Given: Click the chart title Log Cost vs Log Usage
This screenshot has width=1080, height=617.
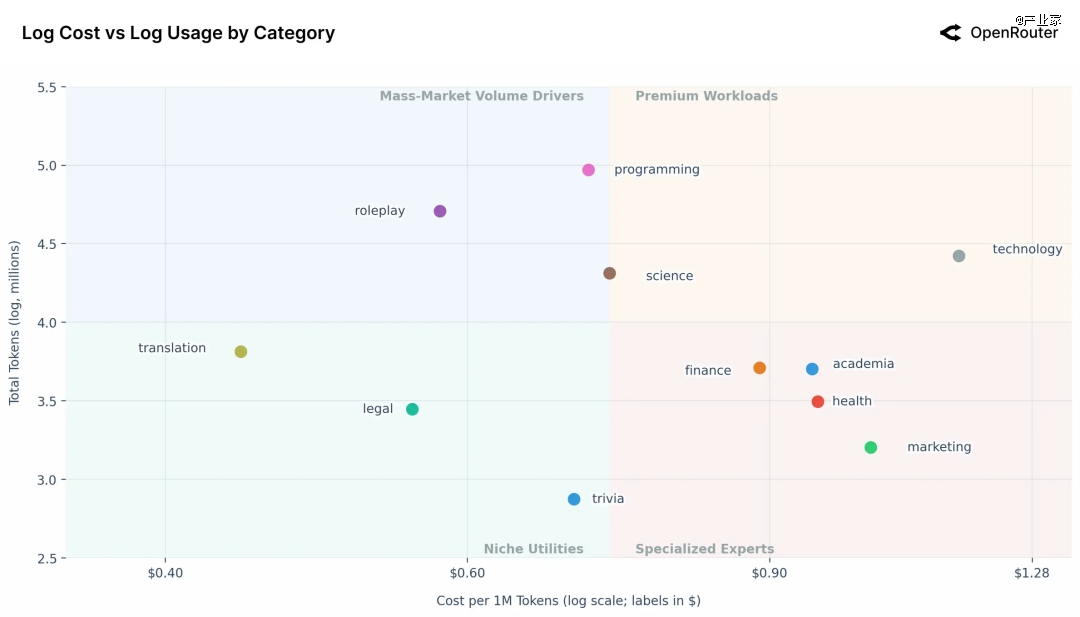Looking at the screenshot, I should [178, 33].
